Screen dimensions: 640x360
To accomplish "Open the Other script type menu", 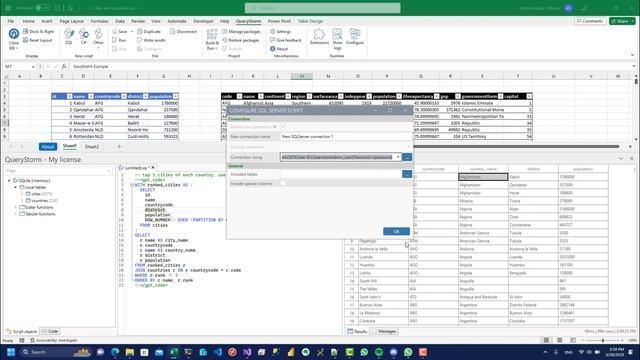I will coord(98,38).
